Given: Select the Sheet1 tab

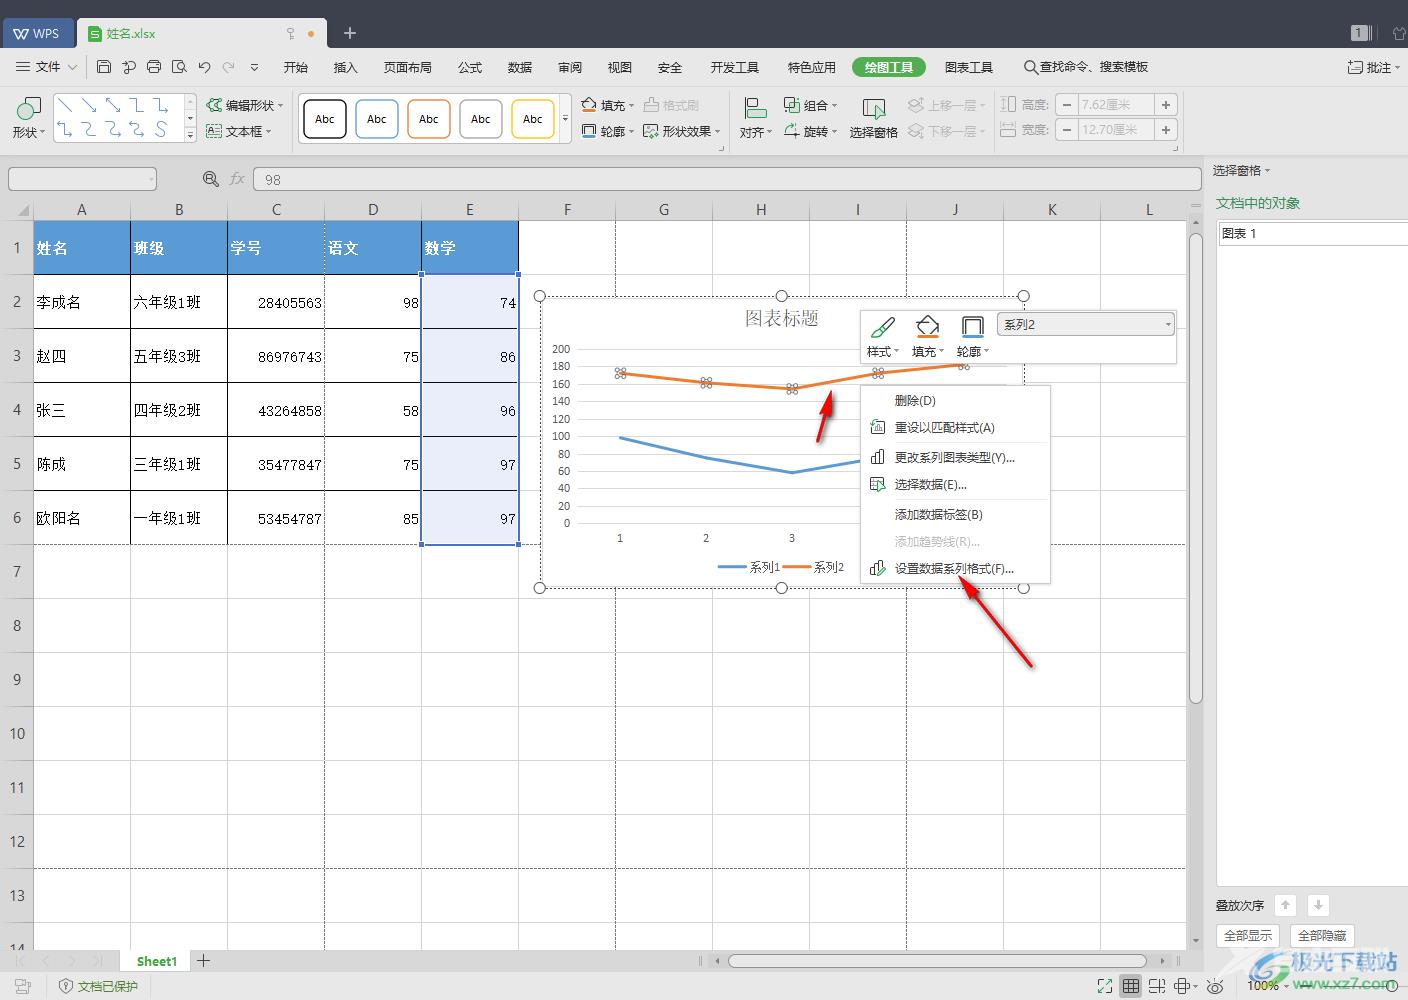Looking at the screenshot, I should click(157, 961).
